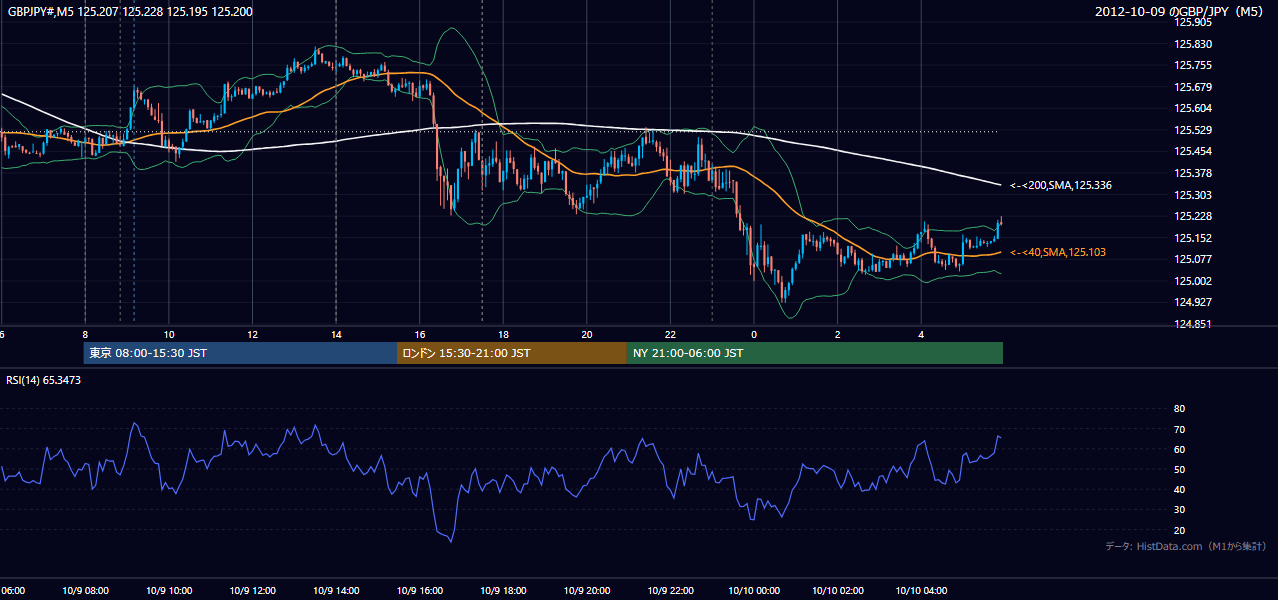Click the 40 SMA 125.103 label
Screen dimensions: 1278x600
[1058, 253]
